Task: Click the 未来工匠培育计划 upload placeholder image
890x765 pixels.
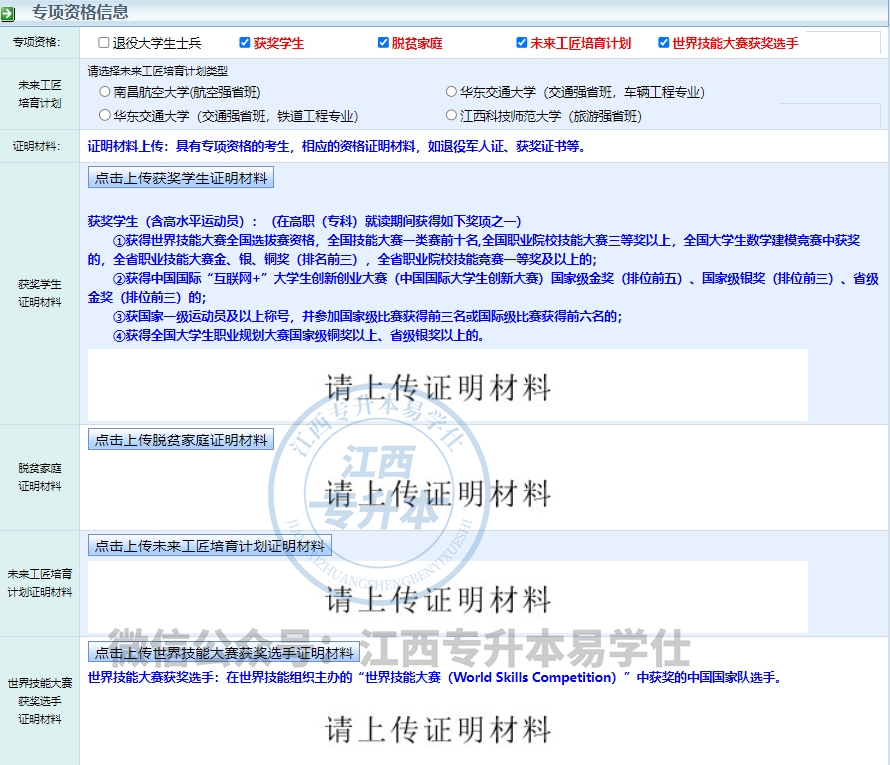Action: click(x=448, y=598)
